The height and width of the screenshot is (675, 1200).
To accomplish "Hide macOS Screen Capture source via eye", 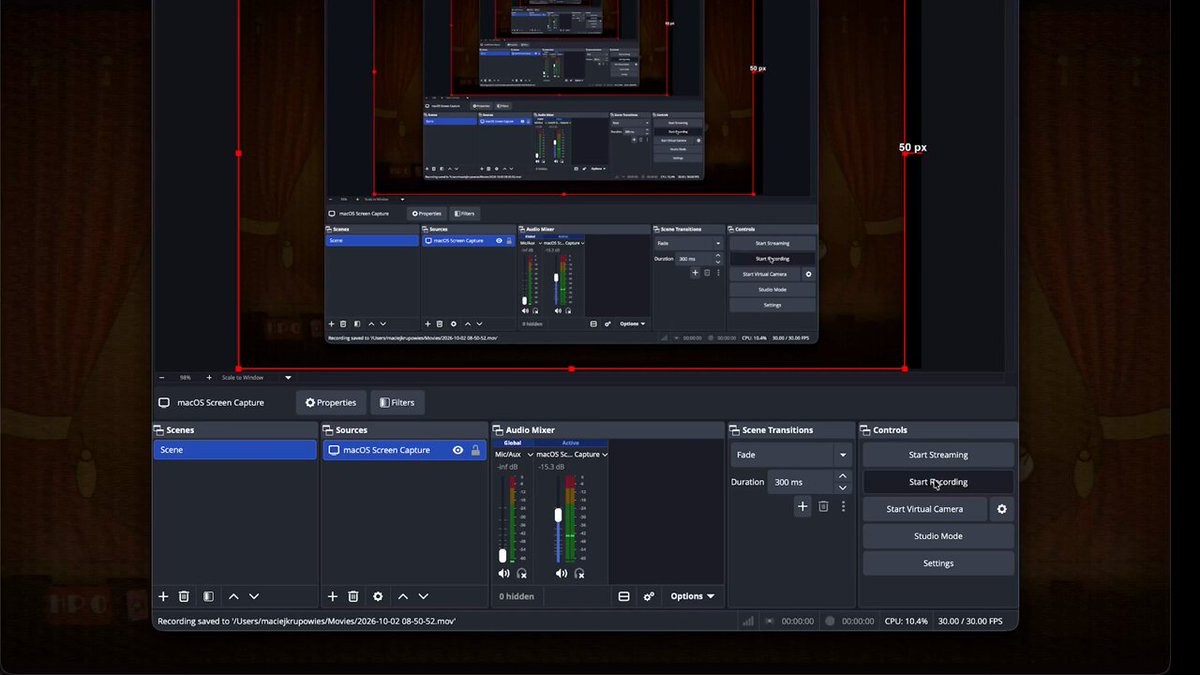I will click(x=458, y=450).
